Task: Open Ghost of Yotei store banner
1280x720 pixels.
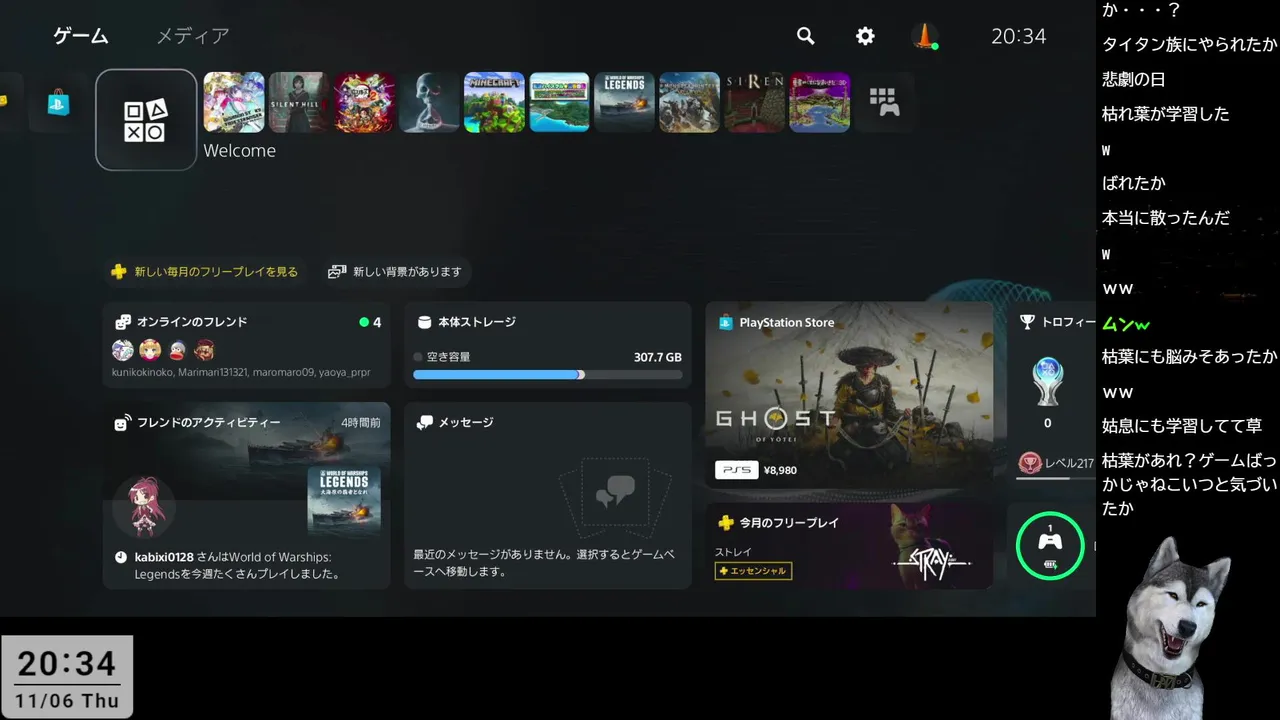Action: [x=850, y=395]
